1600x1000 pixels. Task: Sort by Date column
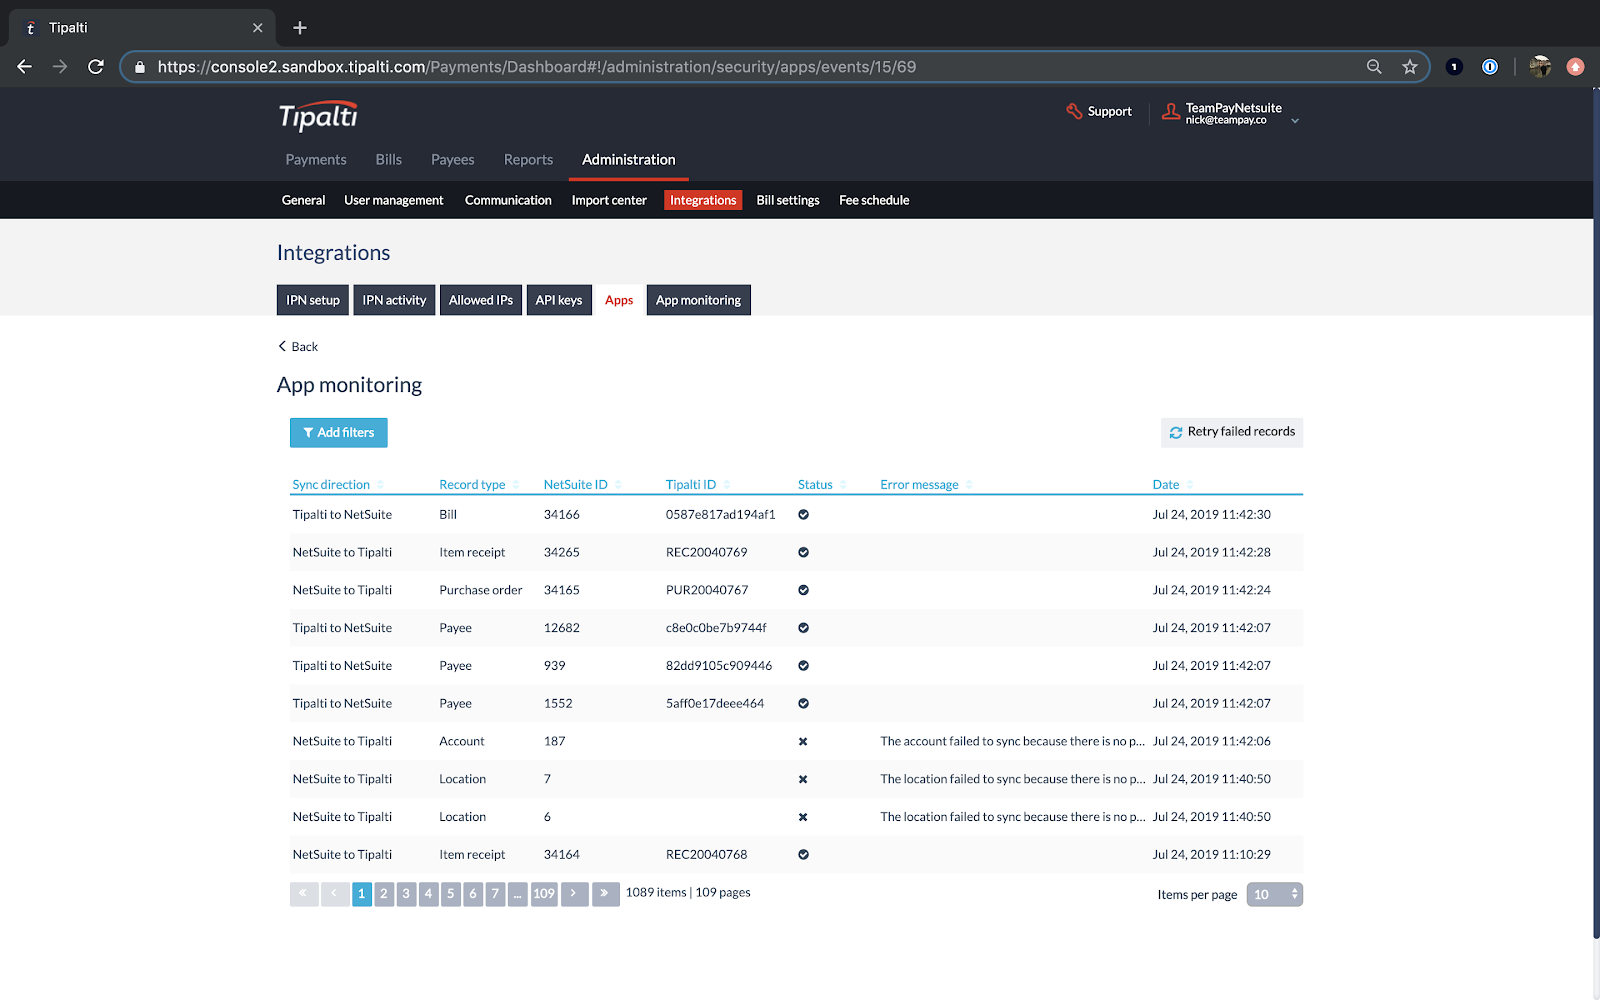tap(1173, 485)
